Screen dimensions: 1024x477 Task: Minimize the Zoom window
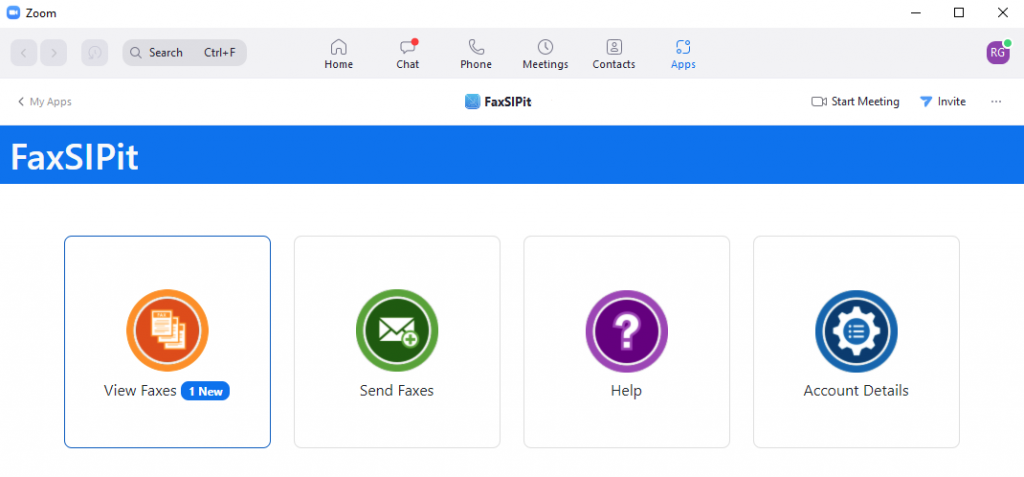point(915,12)
